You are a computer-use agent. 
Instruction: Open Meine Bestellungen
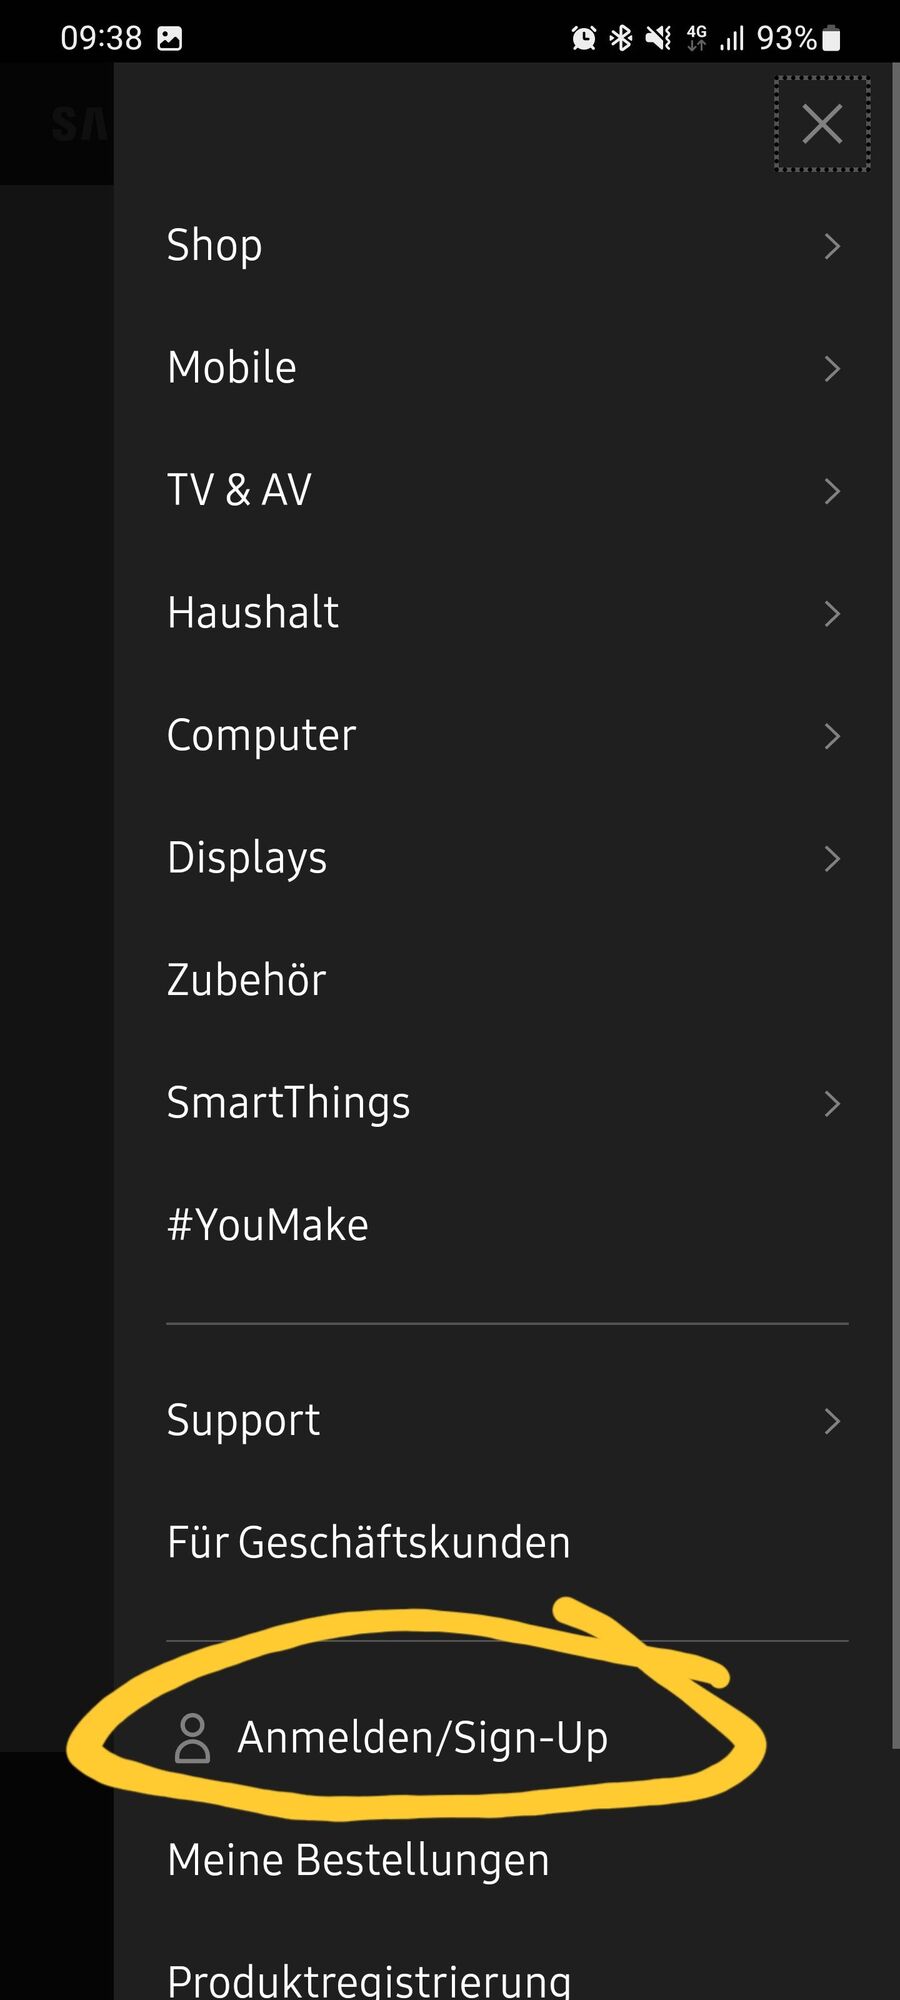[x=358, y=1861]
